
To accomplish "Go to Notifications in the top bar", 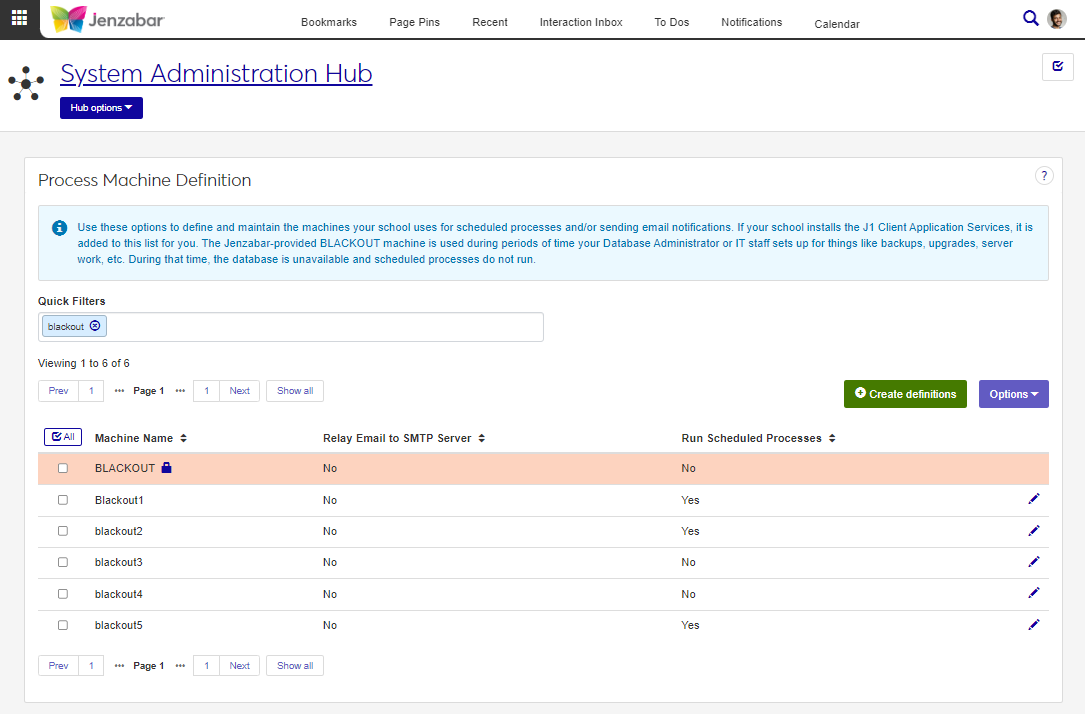I will coord(751,22).
